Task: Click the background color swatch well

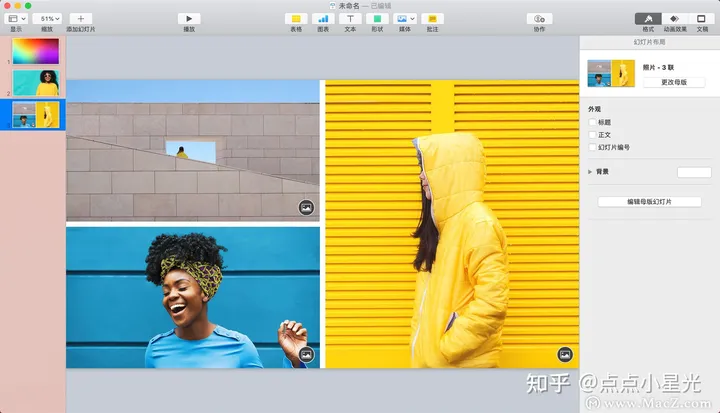Action: (693, 172)
